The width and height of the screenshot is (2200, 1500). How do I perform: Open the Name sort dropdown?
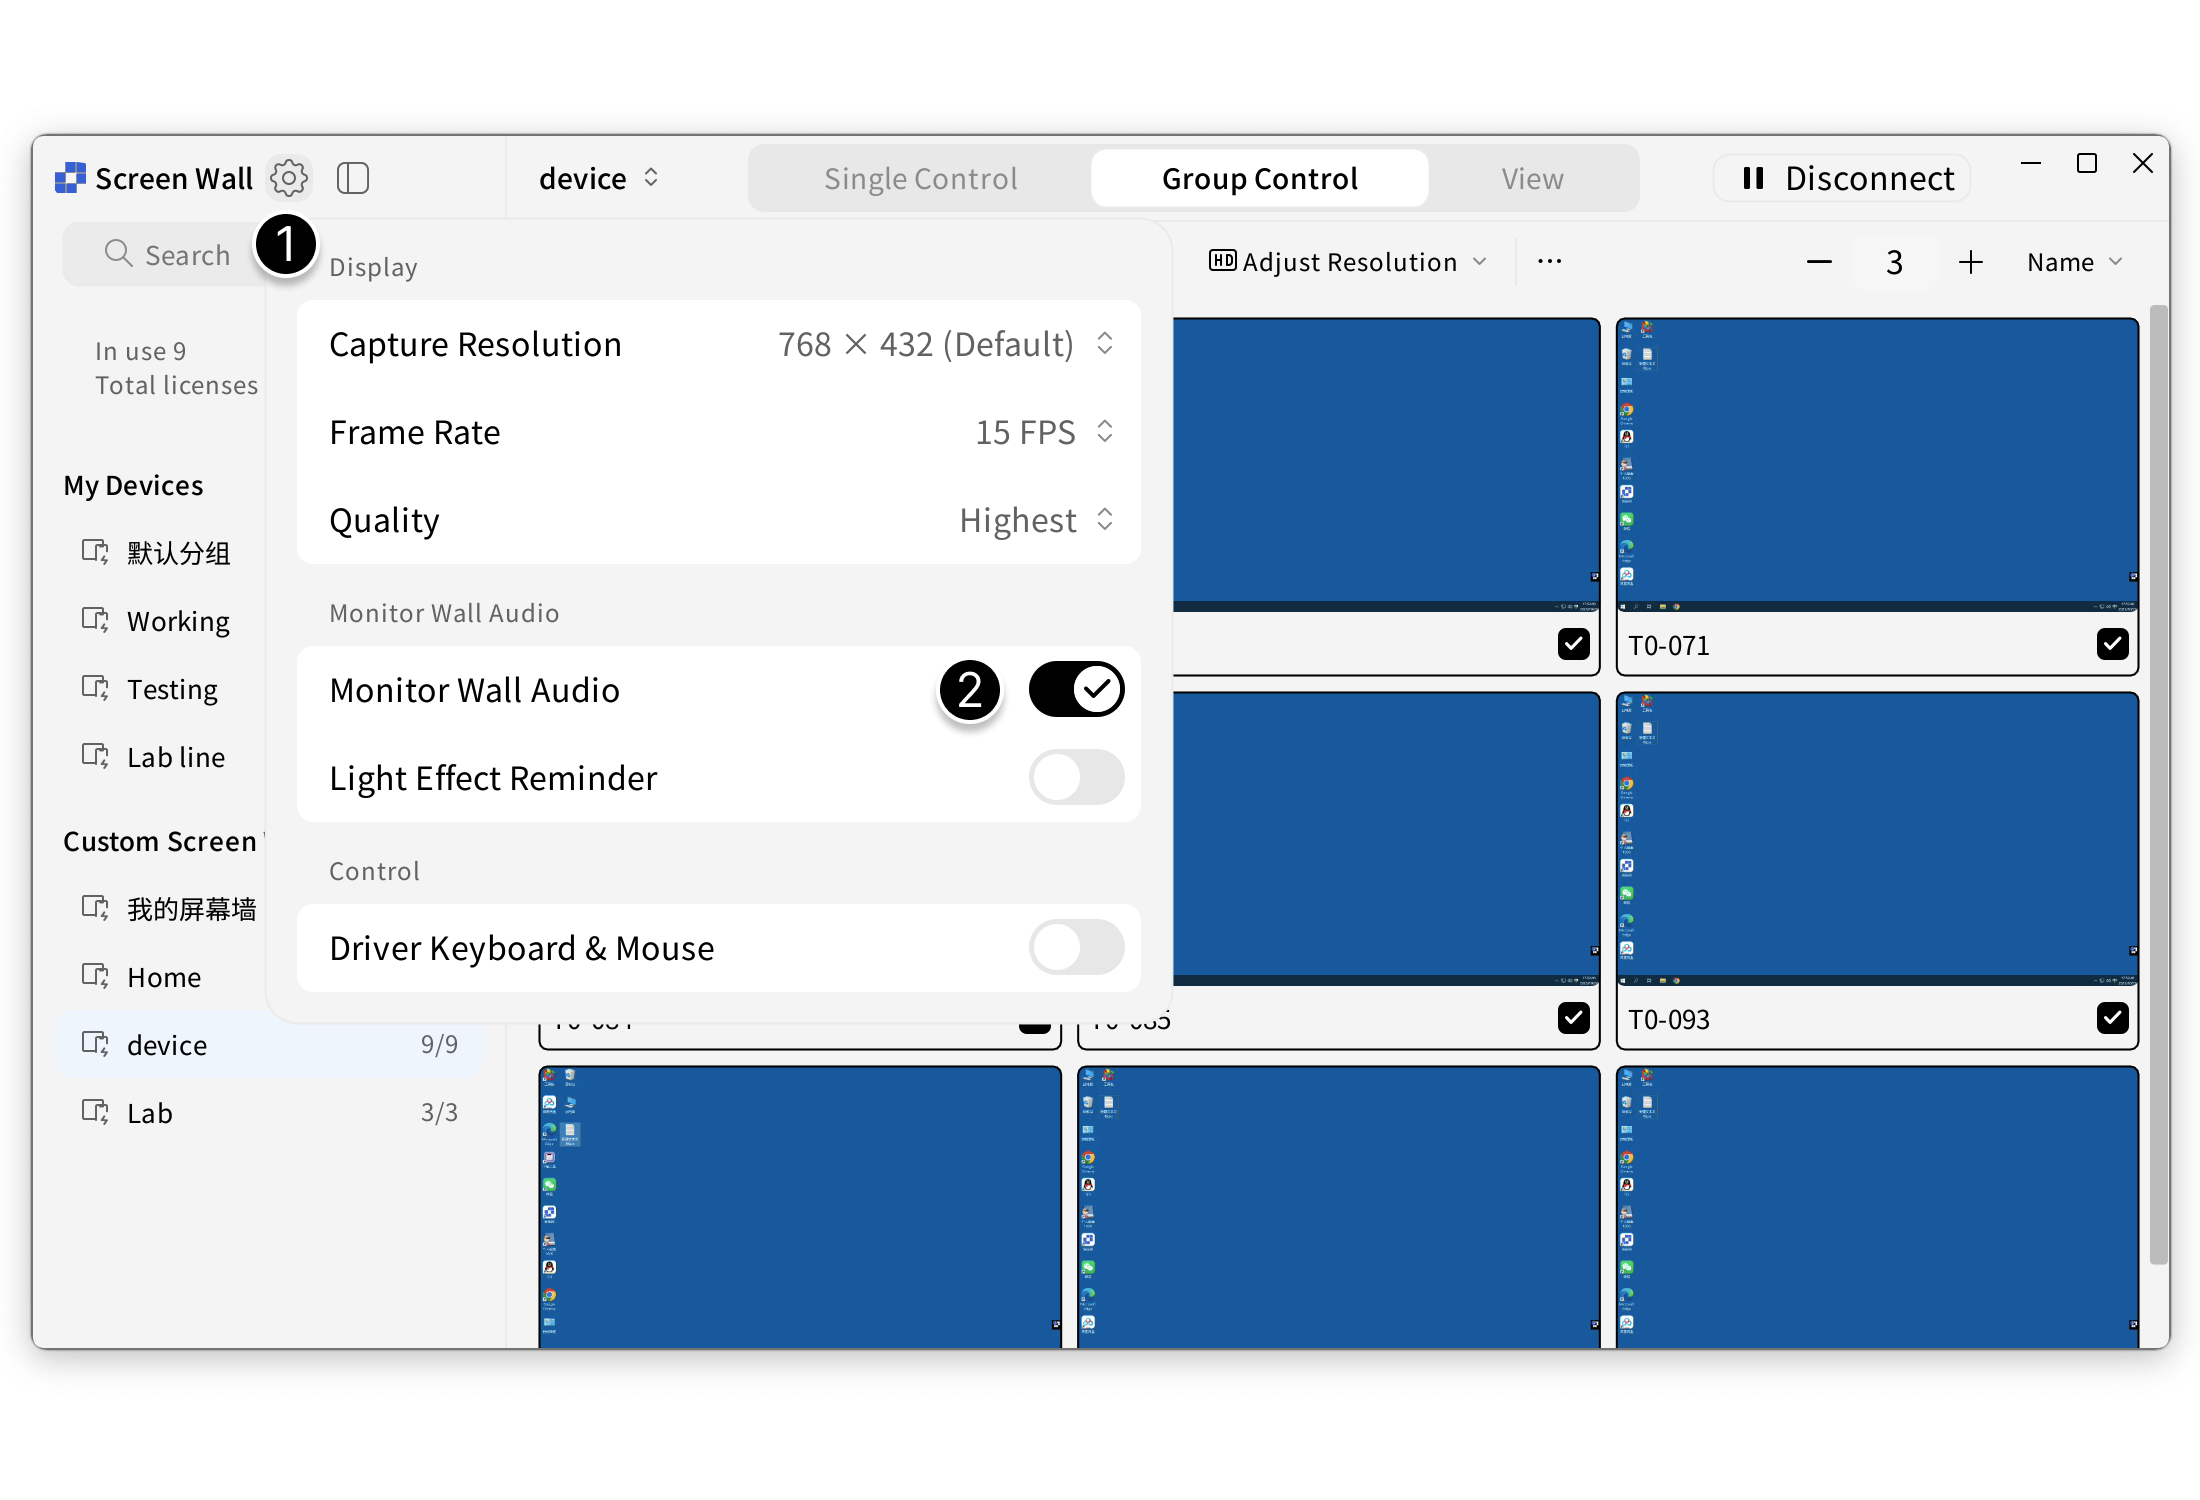point(2074,262)
